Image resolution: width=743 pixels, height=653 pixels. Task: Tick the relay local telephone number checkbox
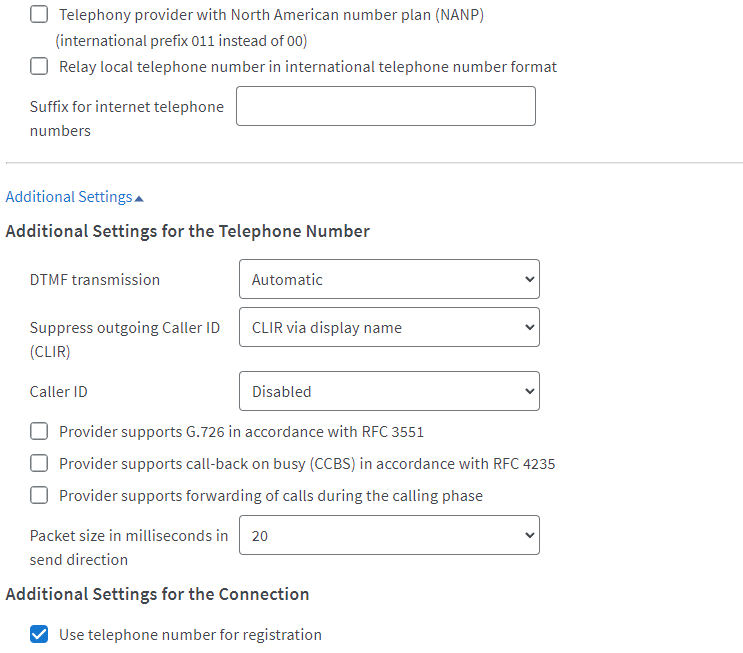click(39, 67)
